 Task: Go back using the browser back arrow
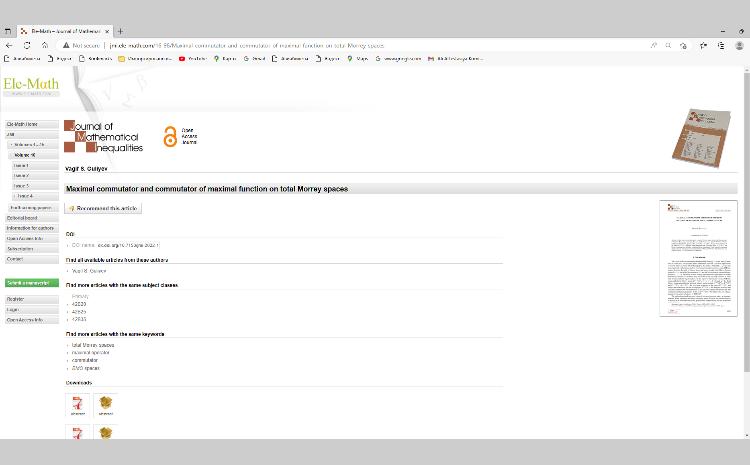click(9, 45)
